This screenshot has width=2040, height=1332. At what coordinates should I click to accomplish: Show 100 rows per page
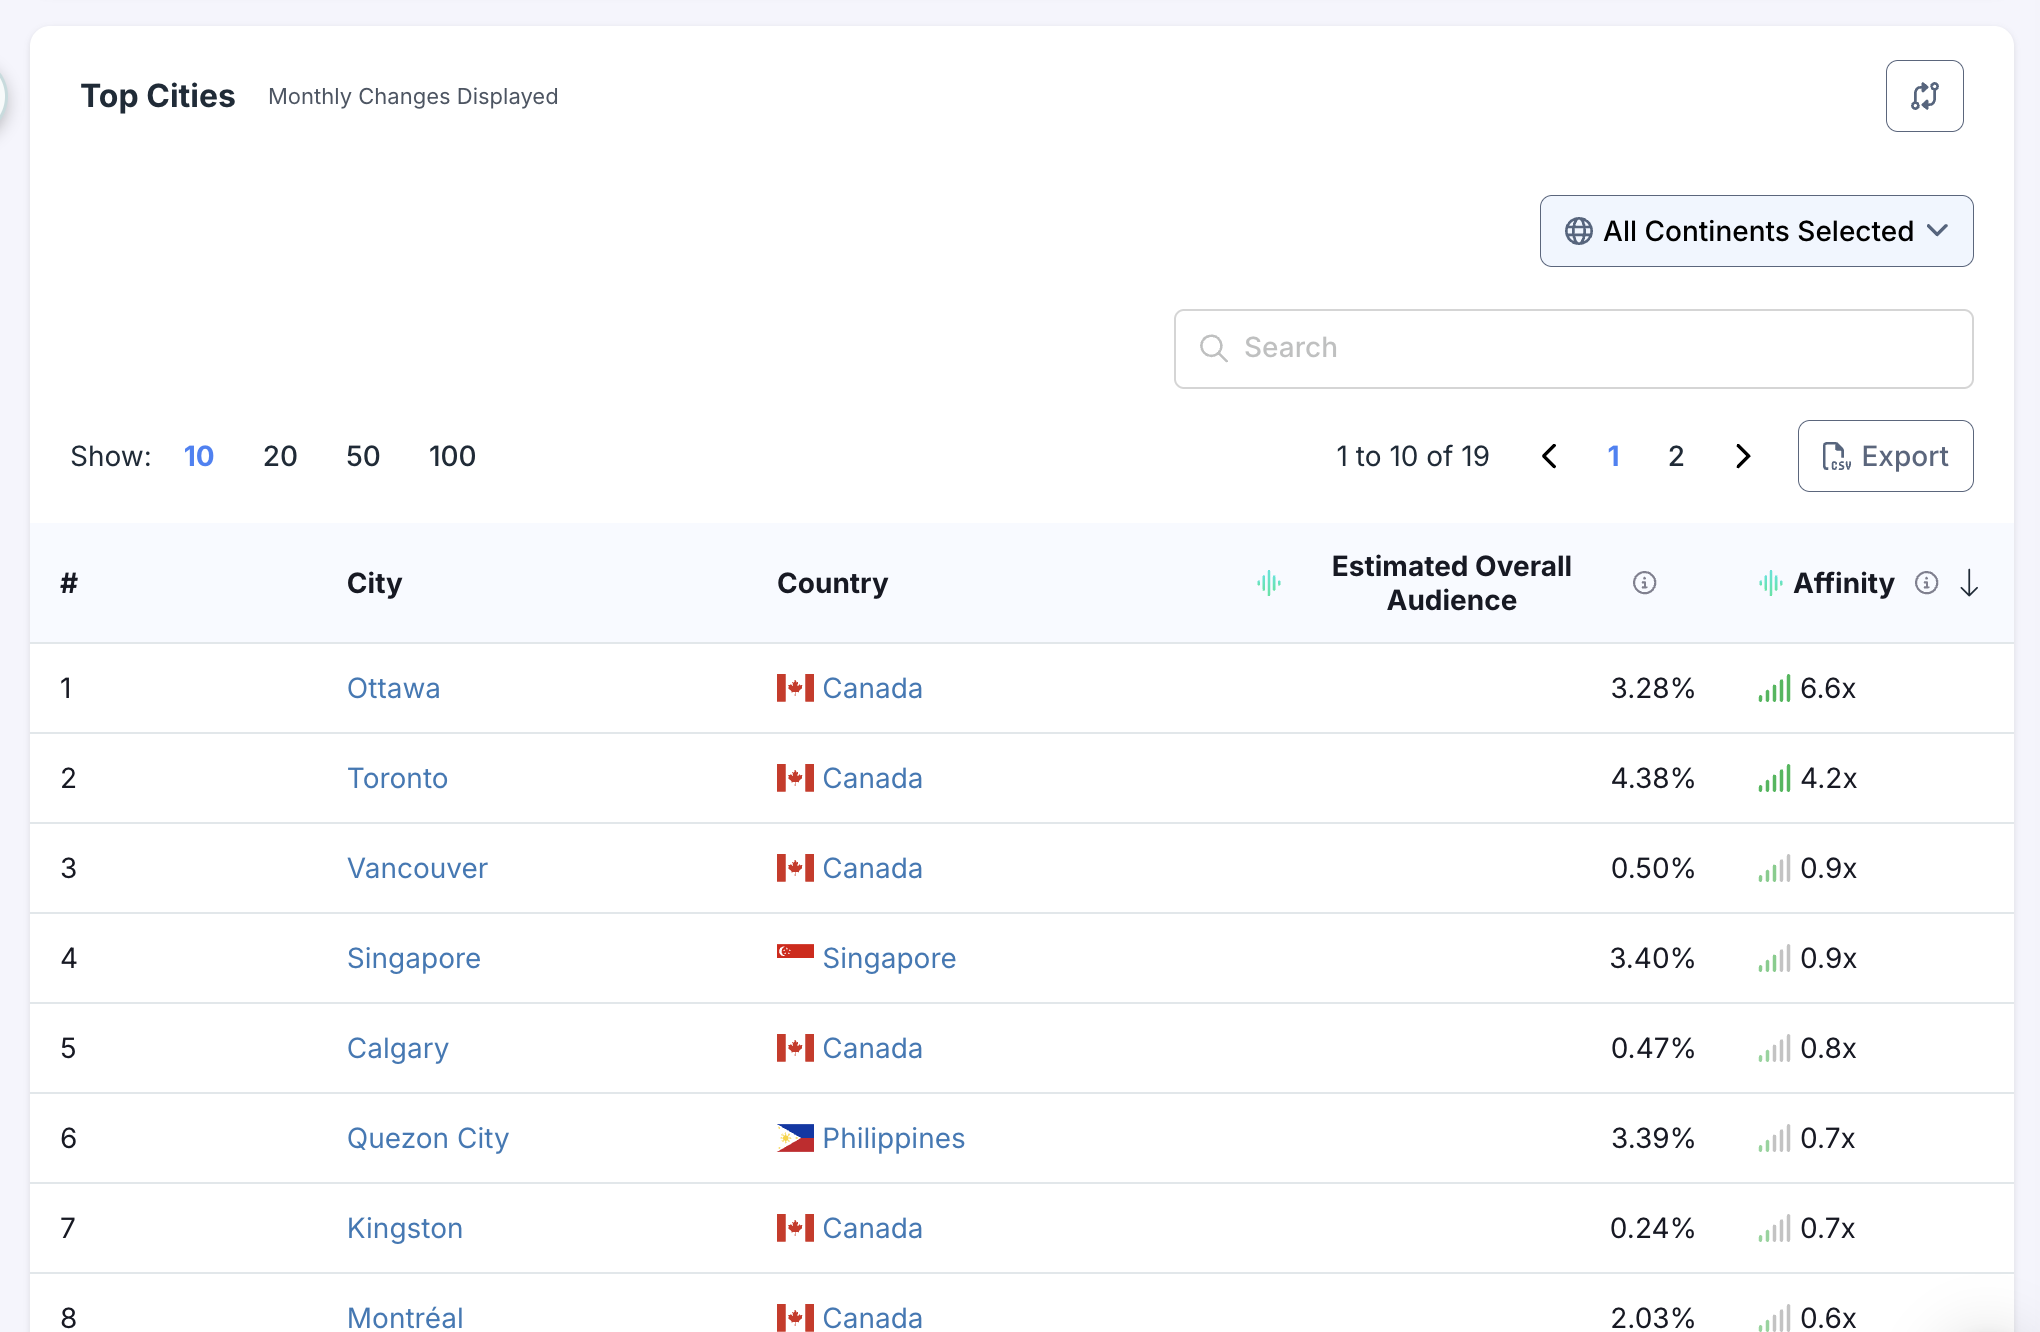coord(452,456)
